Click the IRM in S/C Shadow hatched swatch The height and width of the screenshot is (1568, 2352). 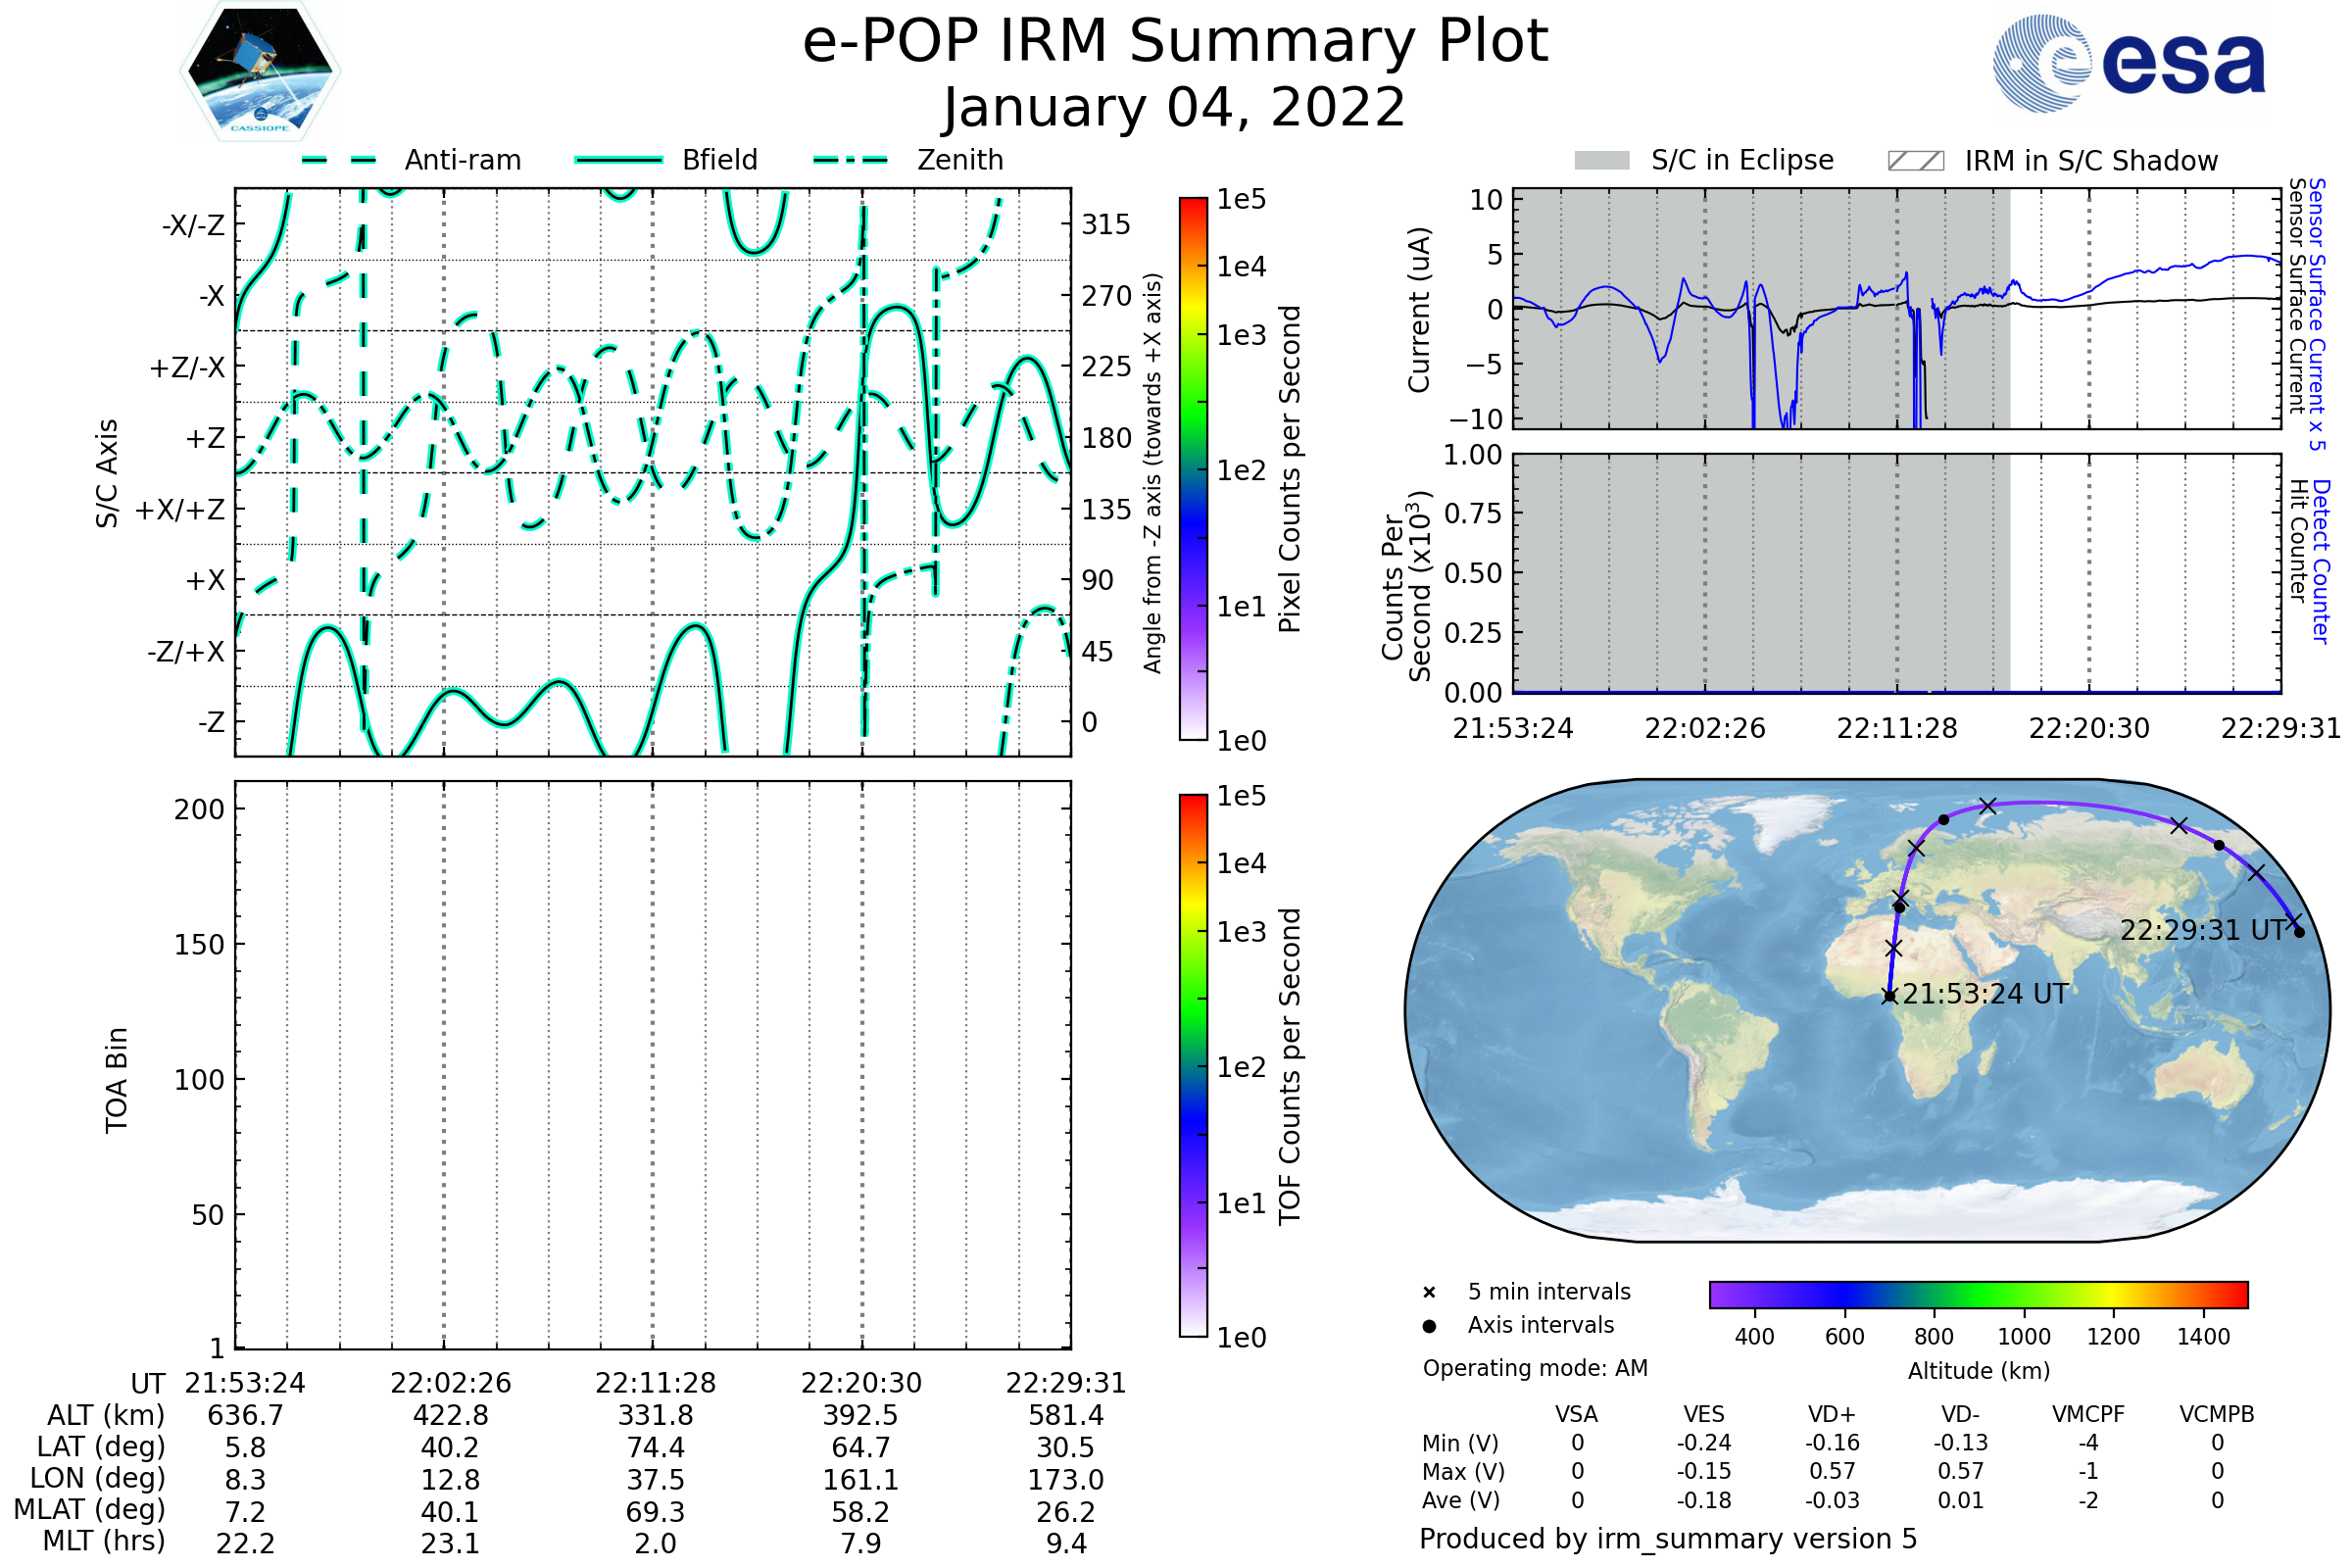coord(1915,161)
